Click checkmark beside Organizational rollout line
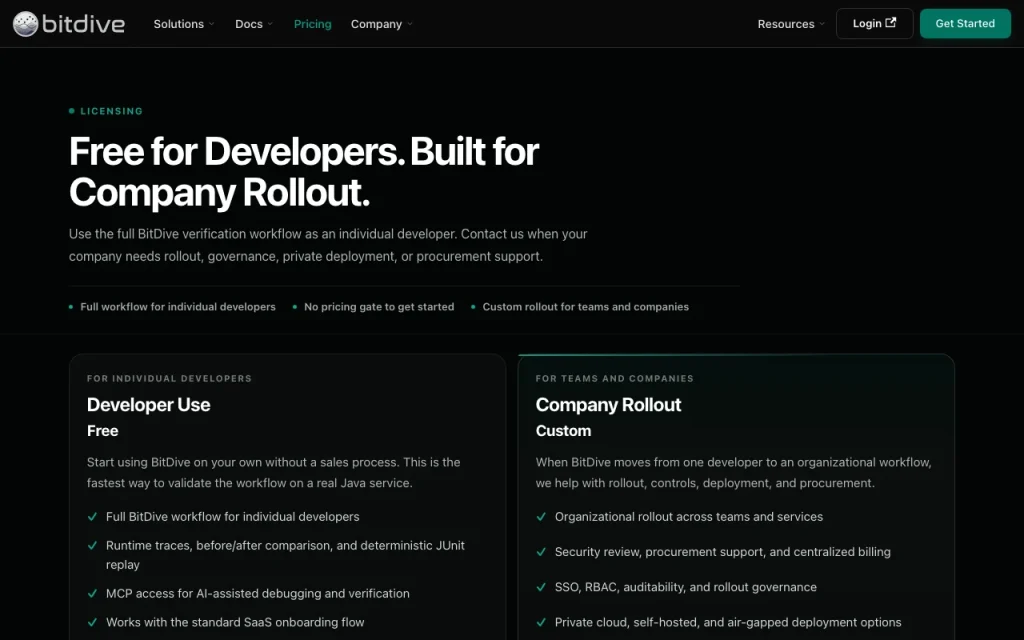 click(541, 517)
